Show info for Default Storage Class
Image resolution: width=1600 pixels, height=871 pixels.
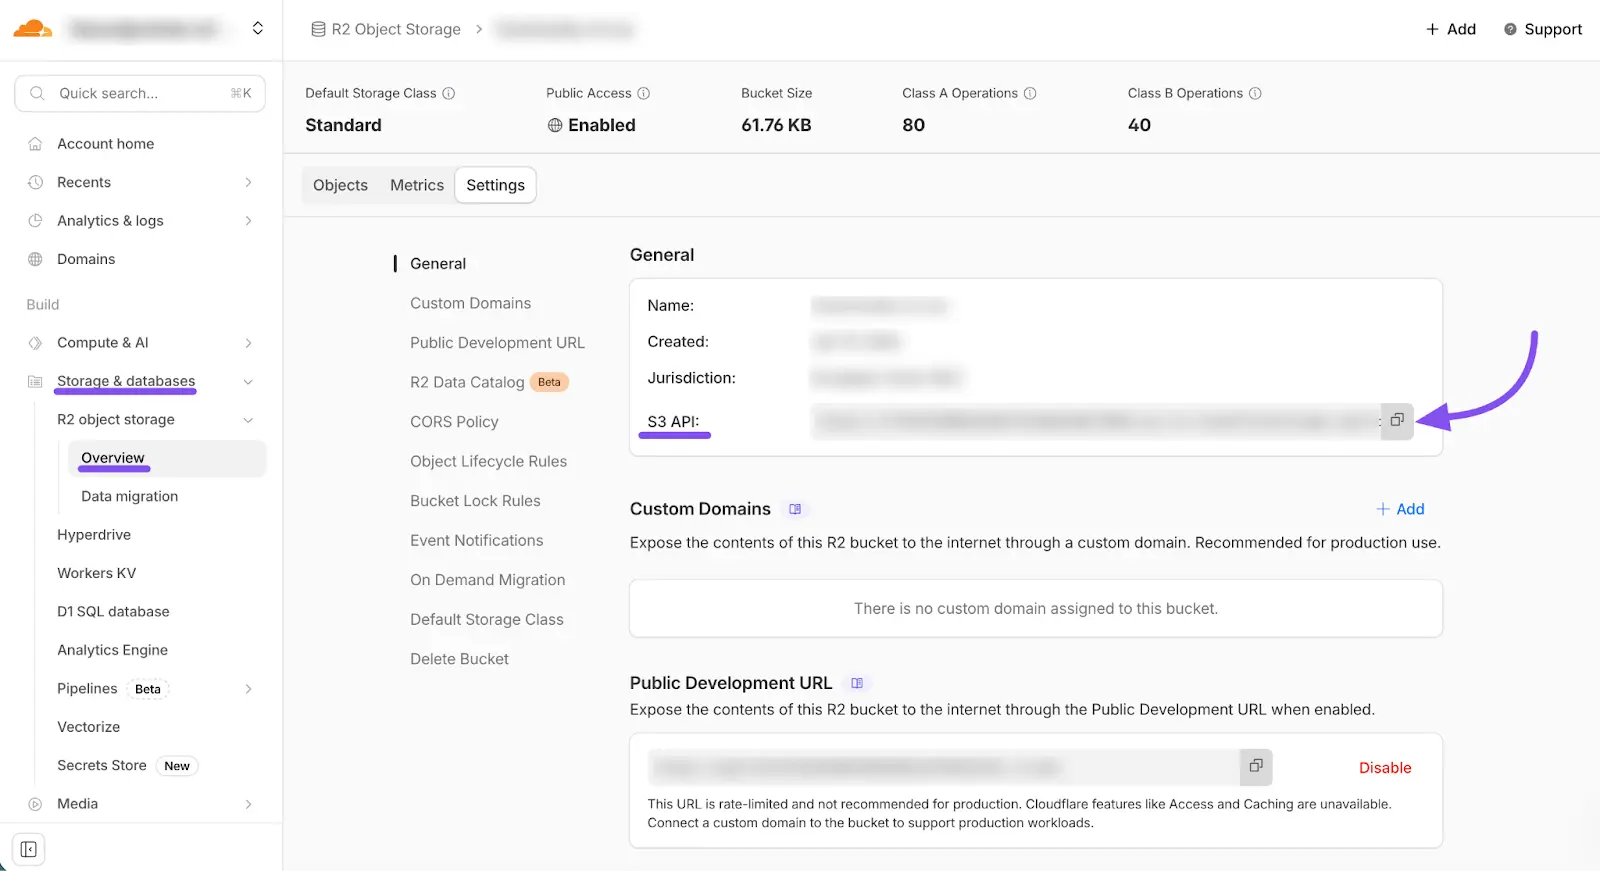click(449, 93)
